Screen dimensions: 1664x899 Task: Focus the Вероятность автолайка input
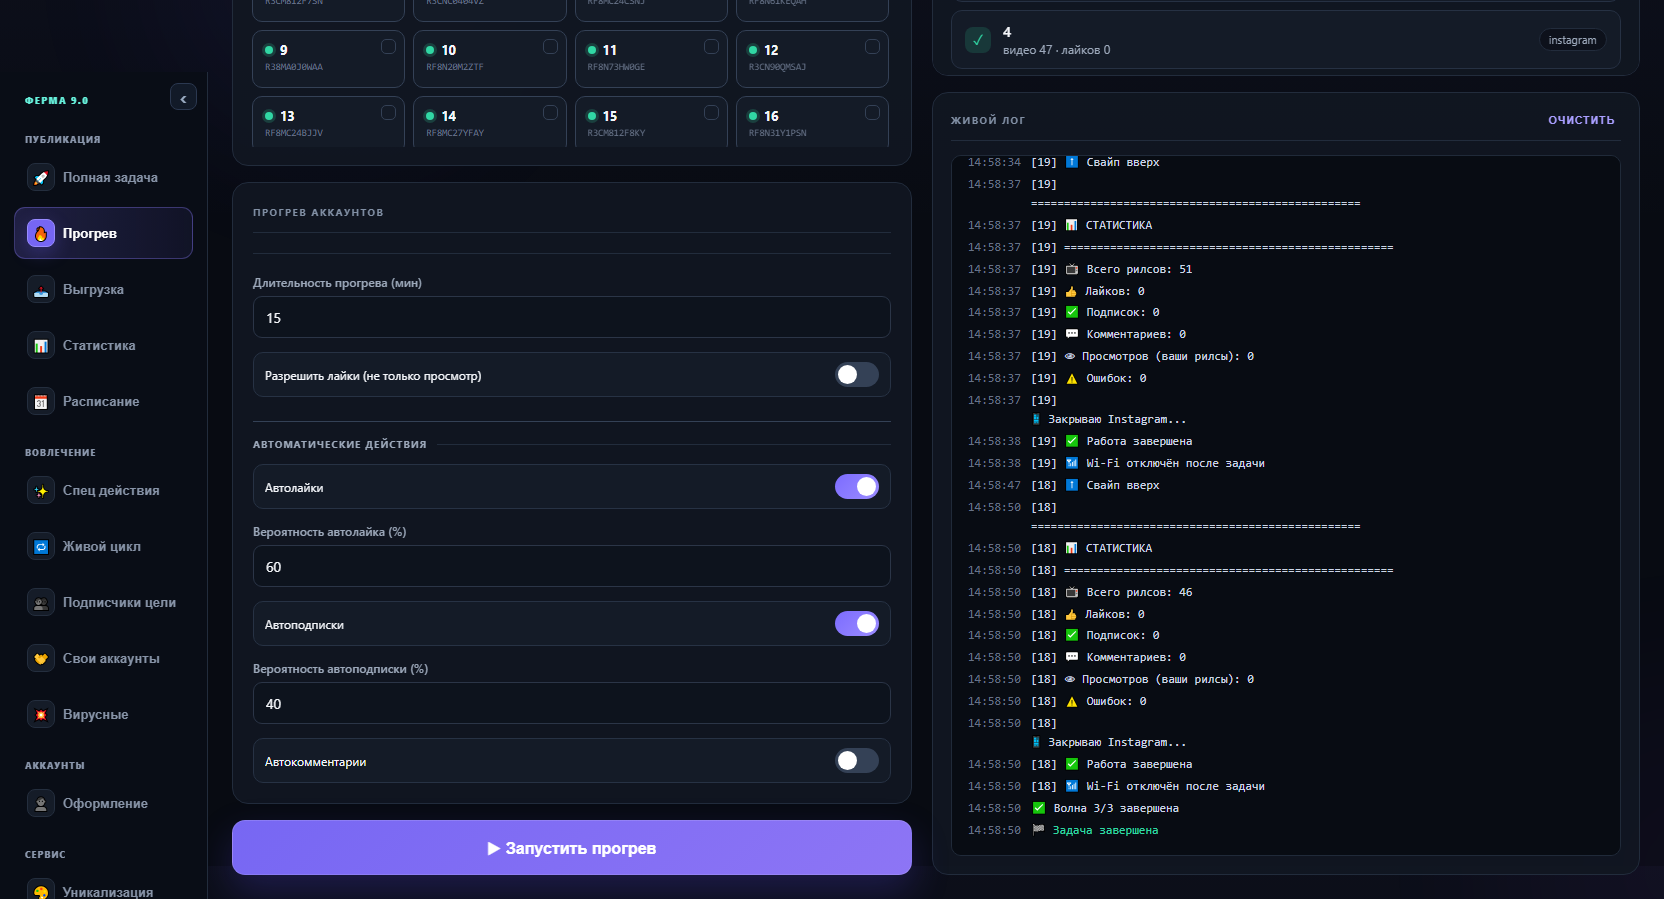click(x=572, y=567)
